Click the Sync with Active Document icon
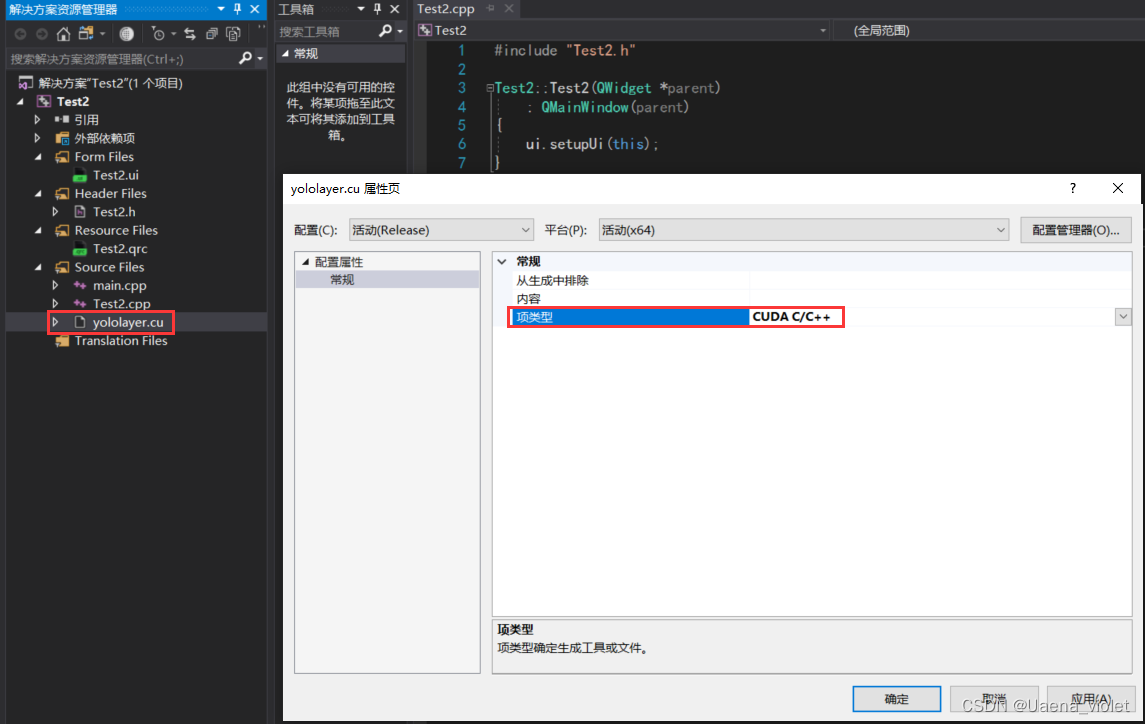The height and width of the screenshot is (724, 1145). tap(190, 33)
